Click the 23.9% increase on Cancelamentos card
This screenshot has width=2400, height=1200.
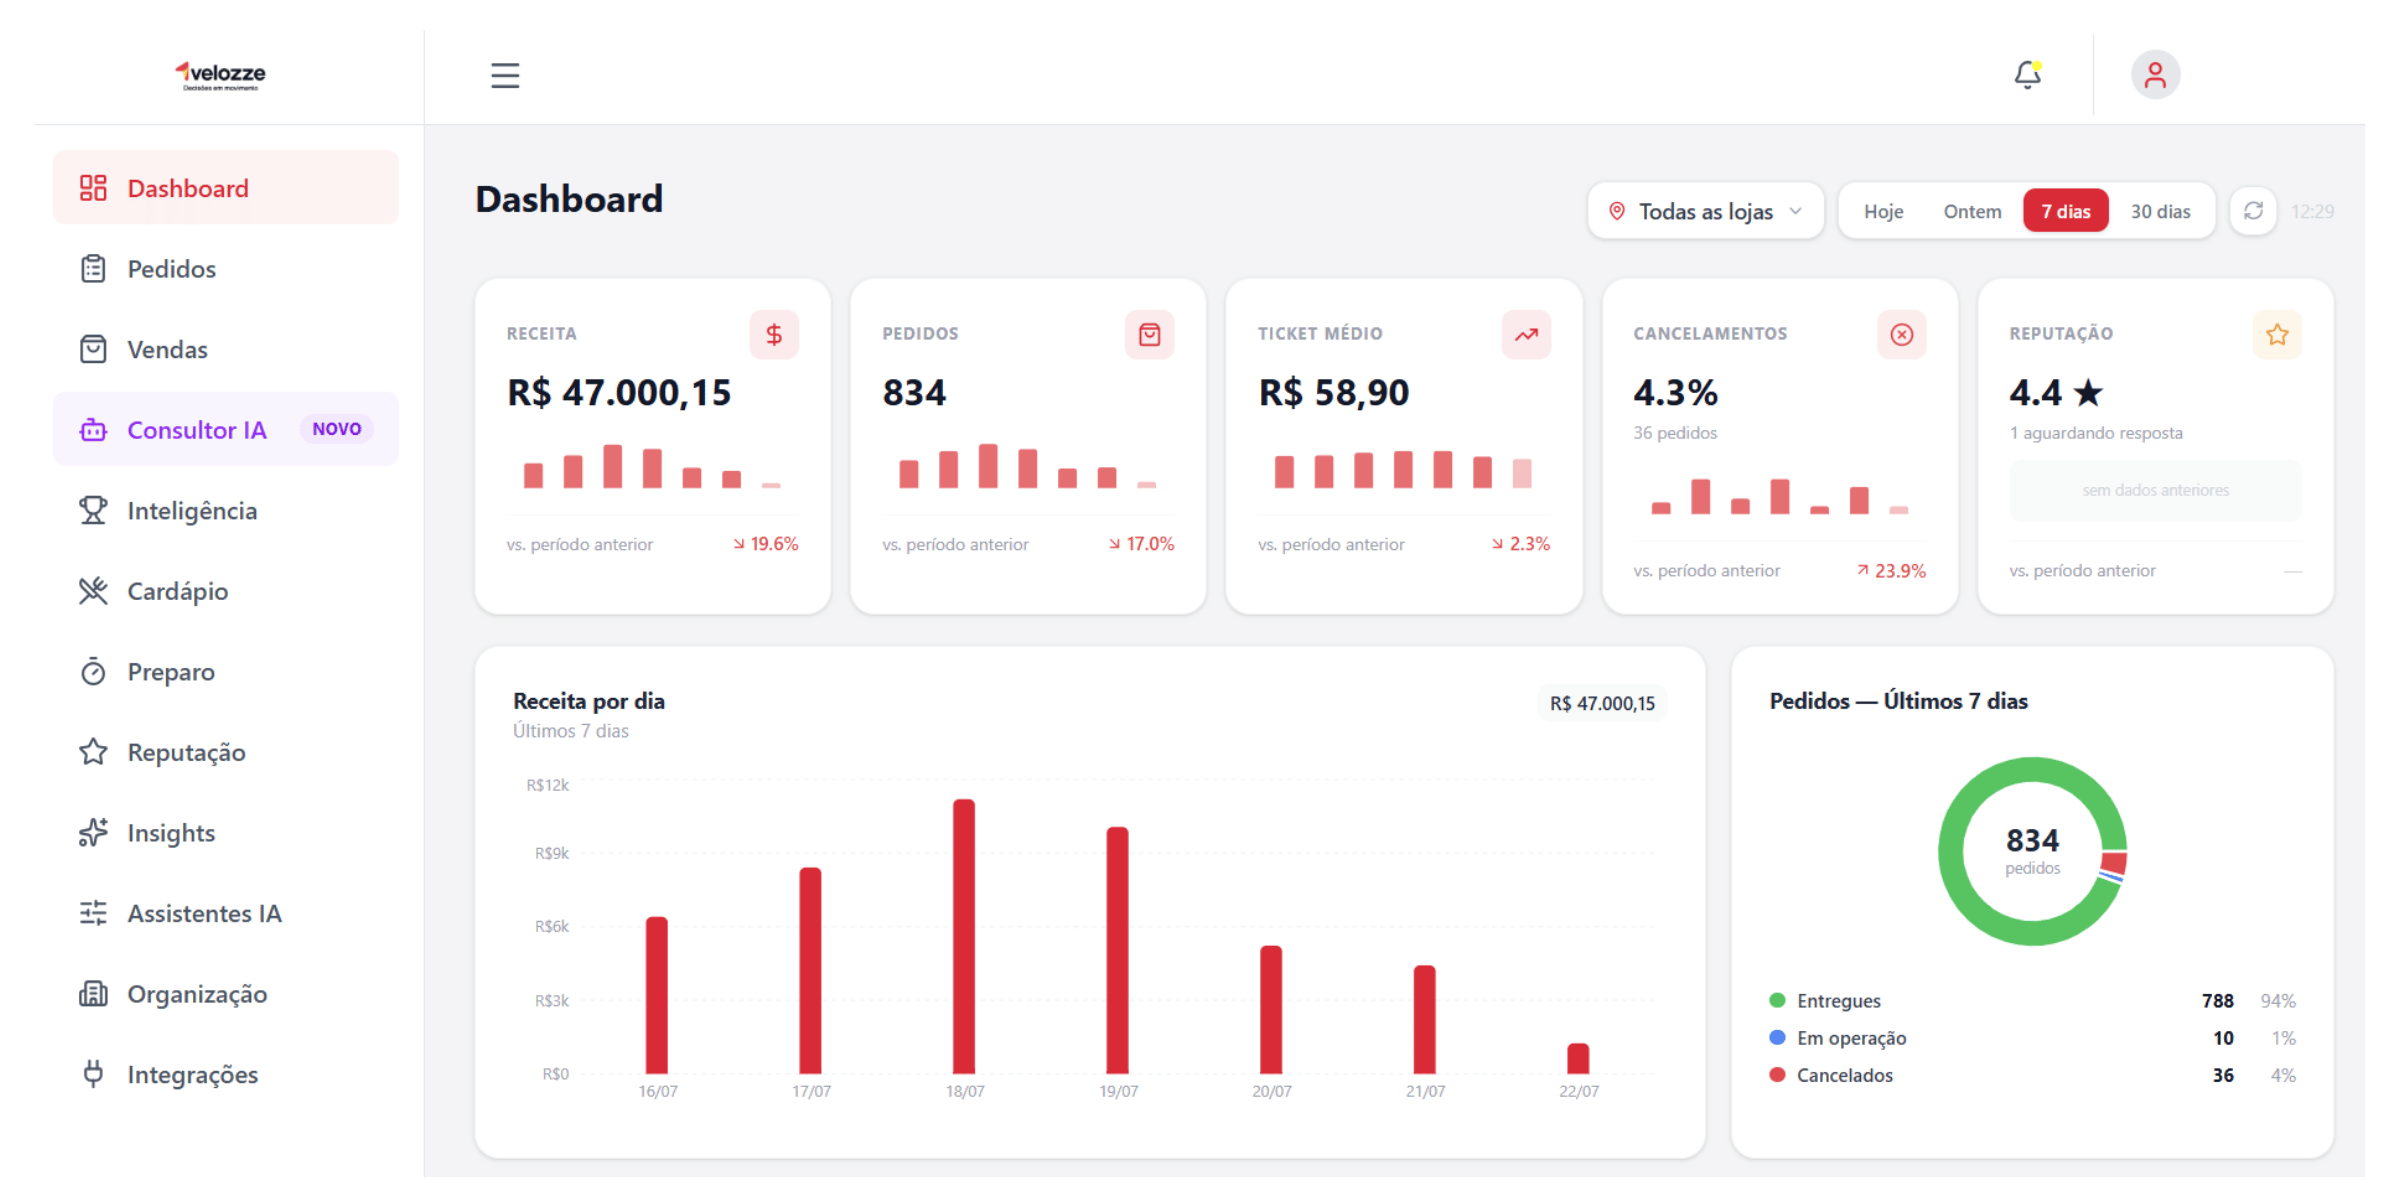(1892, 571)
